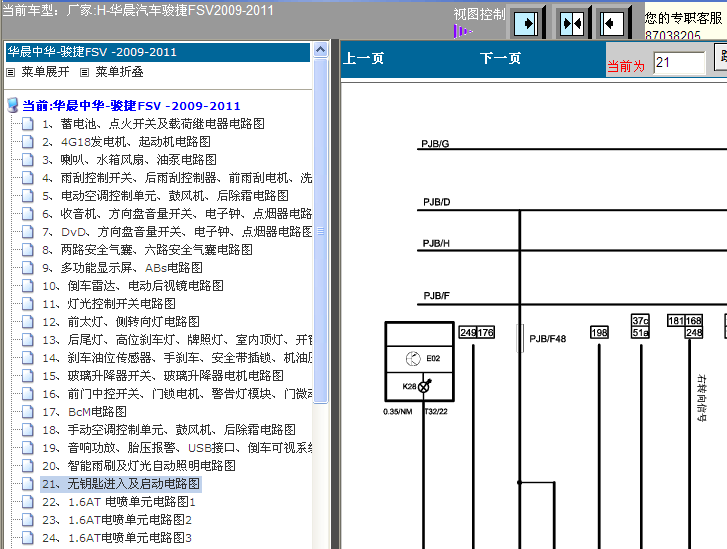Click page icon for item 11 灯光控制开关
727x549 pixels.
click(x=28, y=304)
